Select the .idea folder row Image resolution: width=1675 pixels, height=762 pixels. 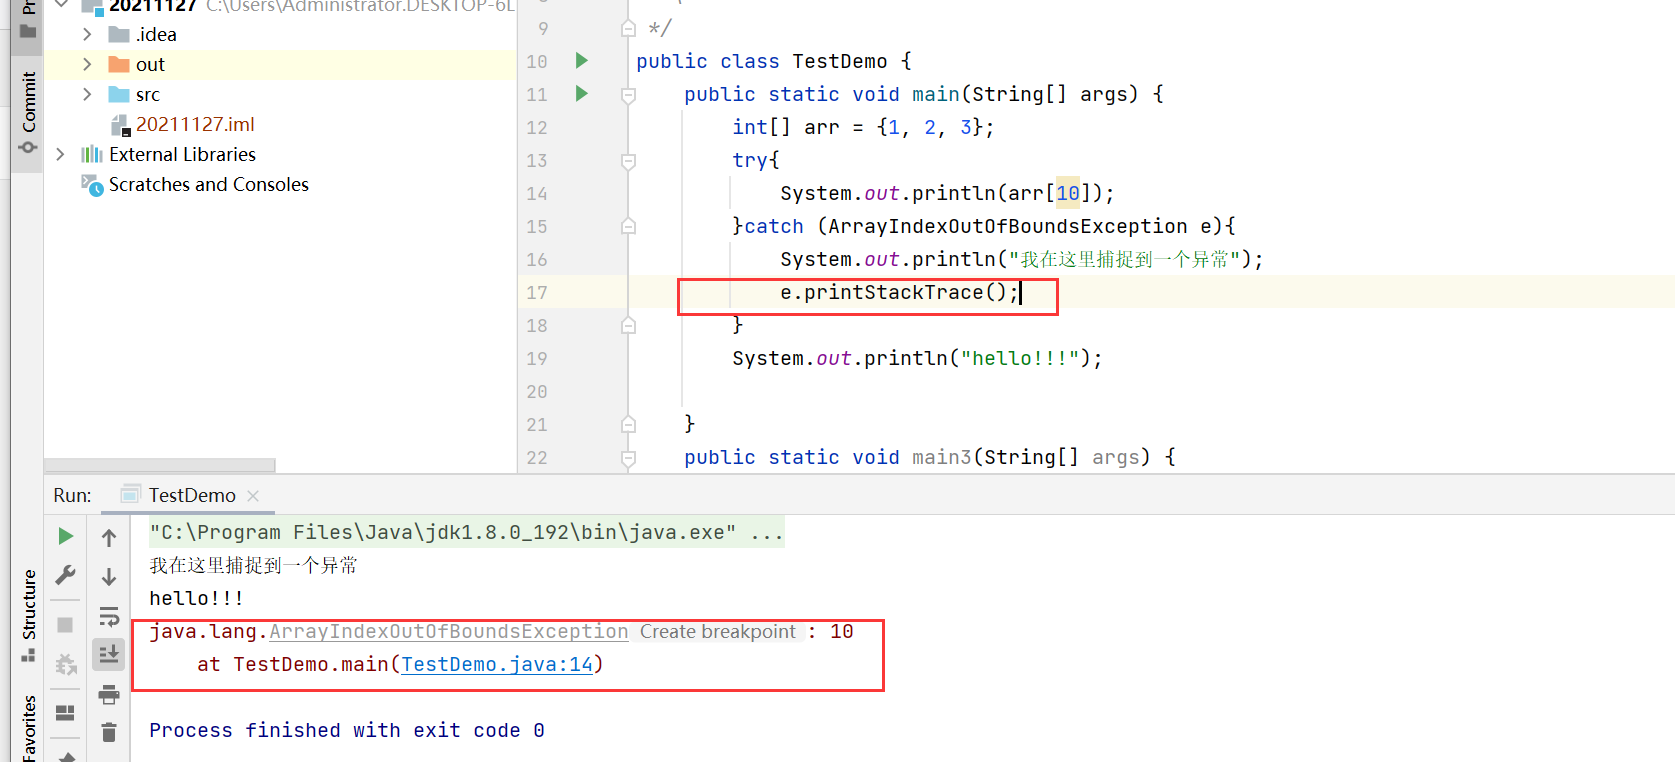pyautogui.click(x=280, y=34)
